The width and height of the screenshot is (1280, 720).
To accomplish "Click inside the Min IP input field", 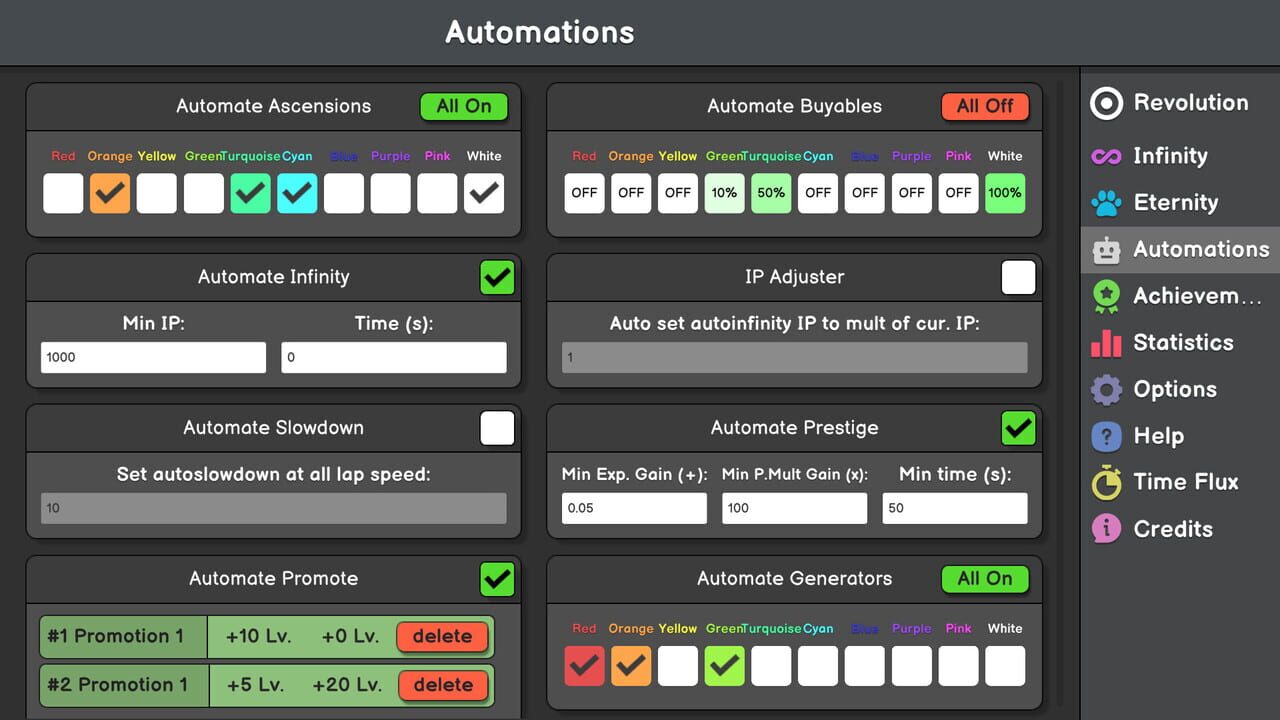I will click(152, 357).
